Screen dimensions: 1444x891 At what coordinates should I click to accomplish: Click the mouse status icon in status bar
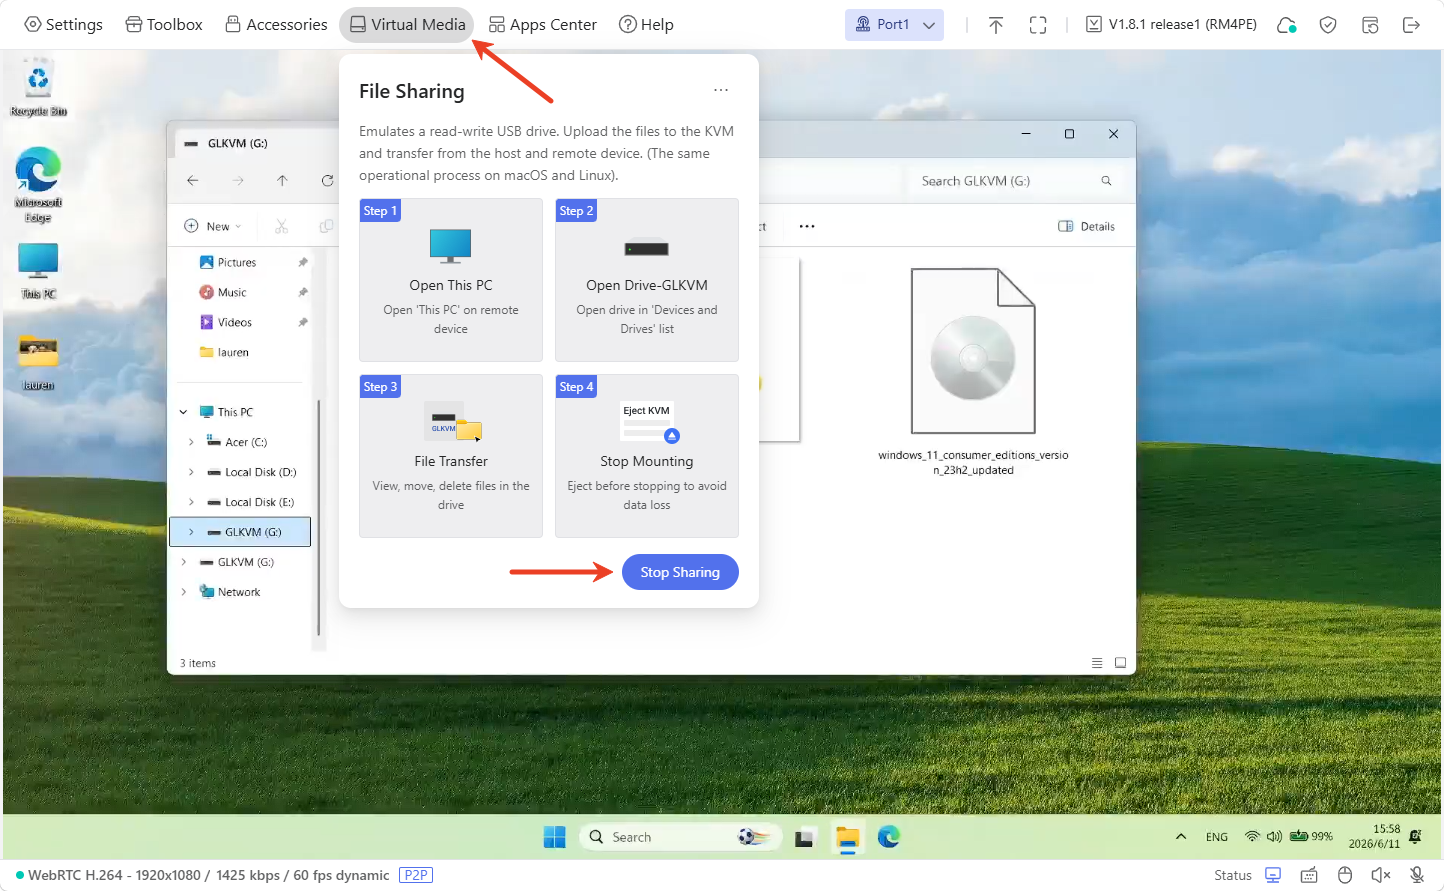[1345, 875]
